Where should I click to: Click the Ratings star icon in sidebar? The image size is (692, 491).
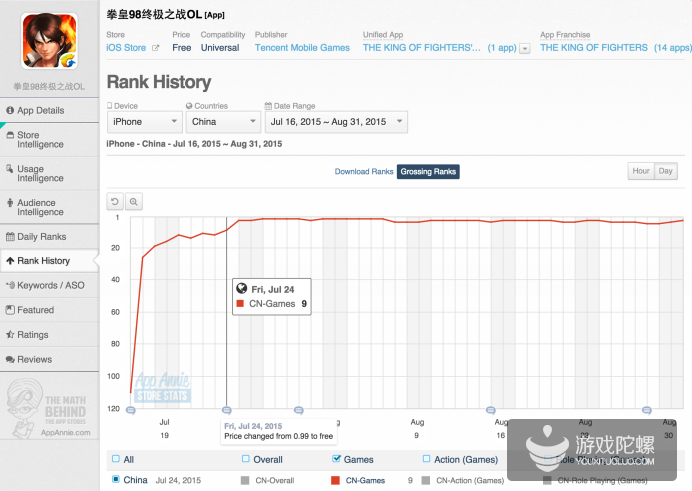pyautogui.click(x=10, y=335)
